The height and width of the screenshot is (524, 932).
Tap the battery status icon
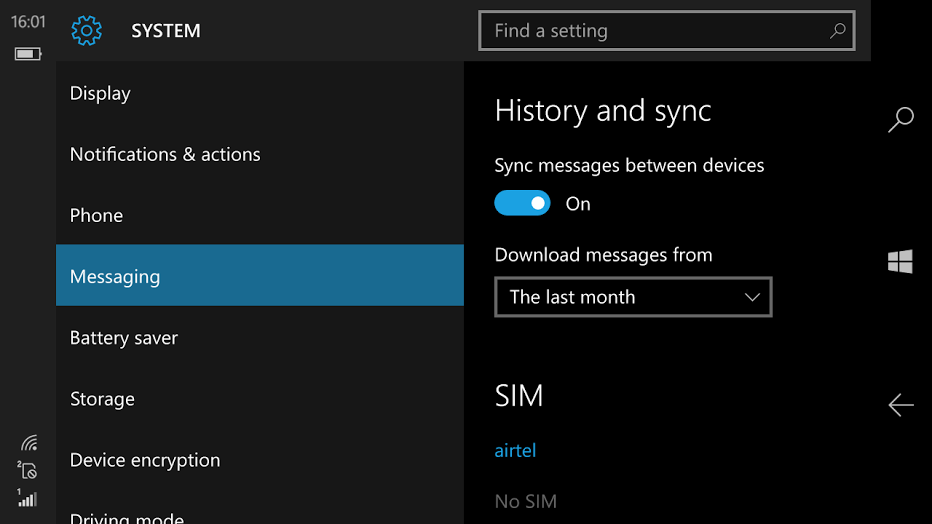pyautogui.click(x=27, y=53)
